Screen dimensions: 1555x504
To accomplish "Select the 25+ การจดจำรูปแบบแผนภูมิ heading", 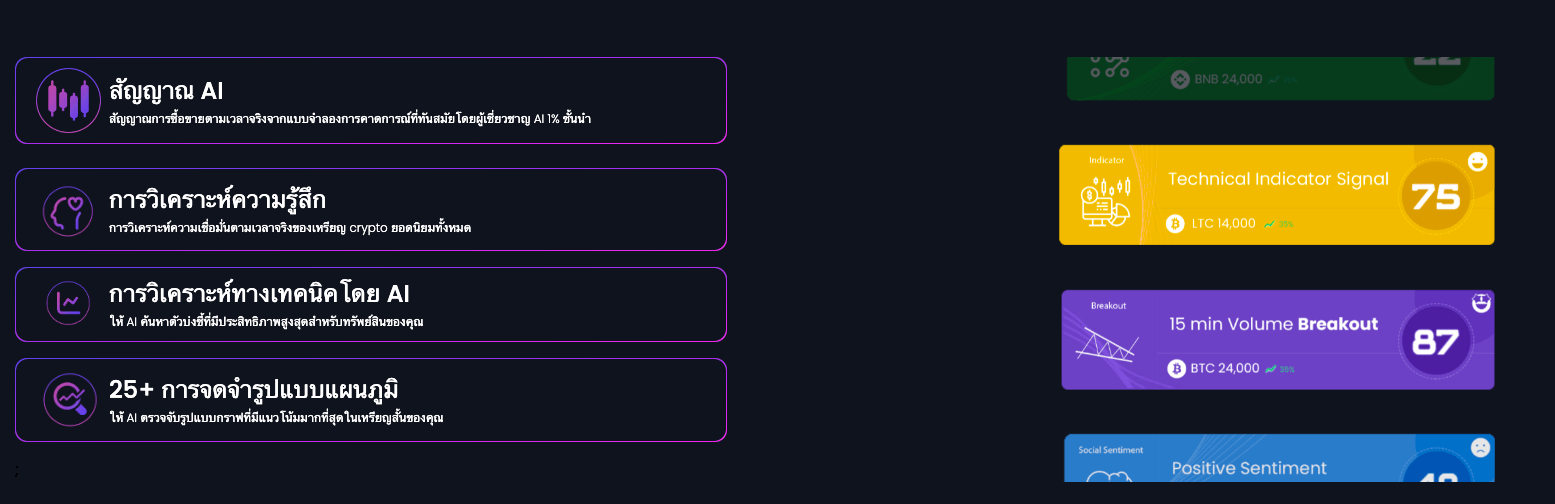I will click(254, 390).
